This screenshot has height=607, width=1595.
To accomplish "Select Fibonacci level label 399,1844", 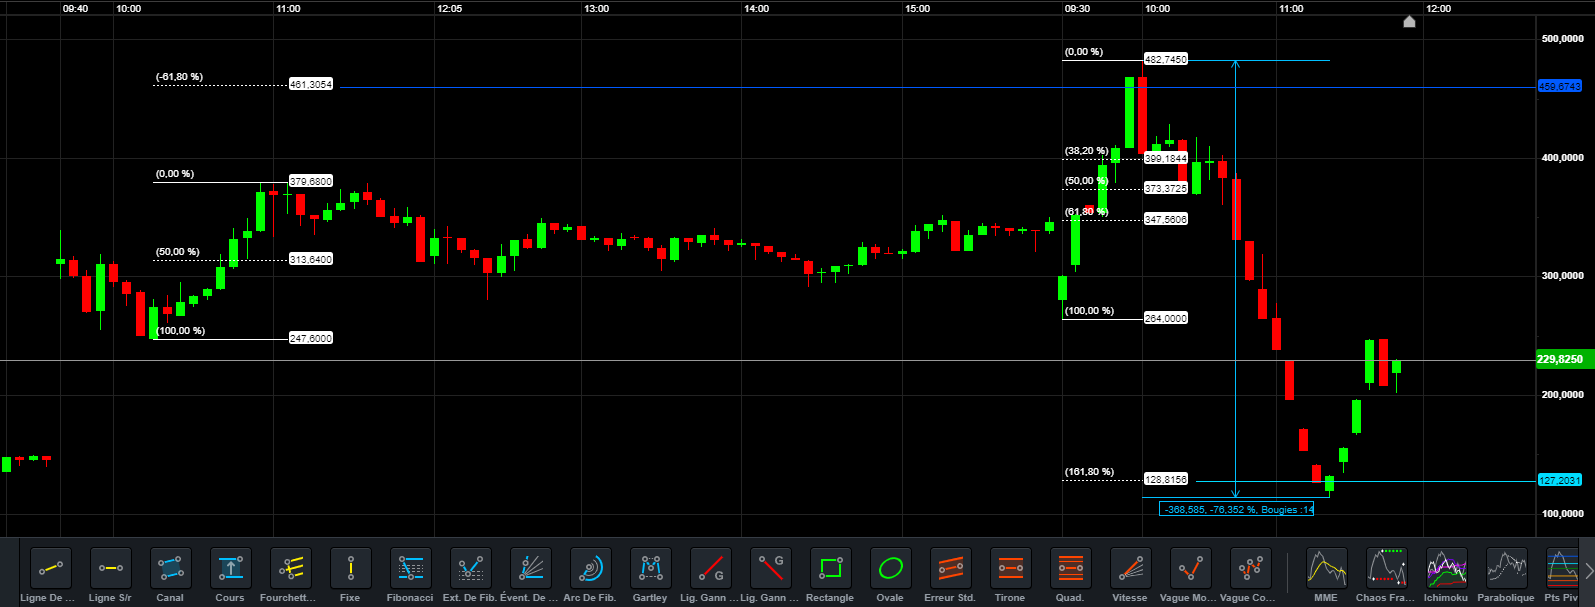I will click(x=1166, y=158).
